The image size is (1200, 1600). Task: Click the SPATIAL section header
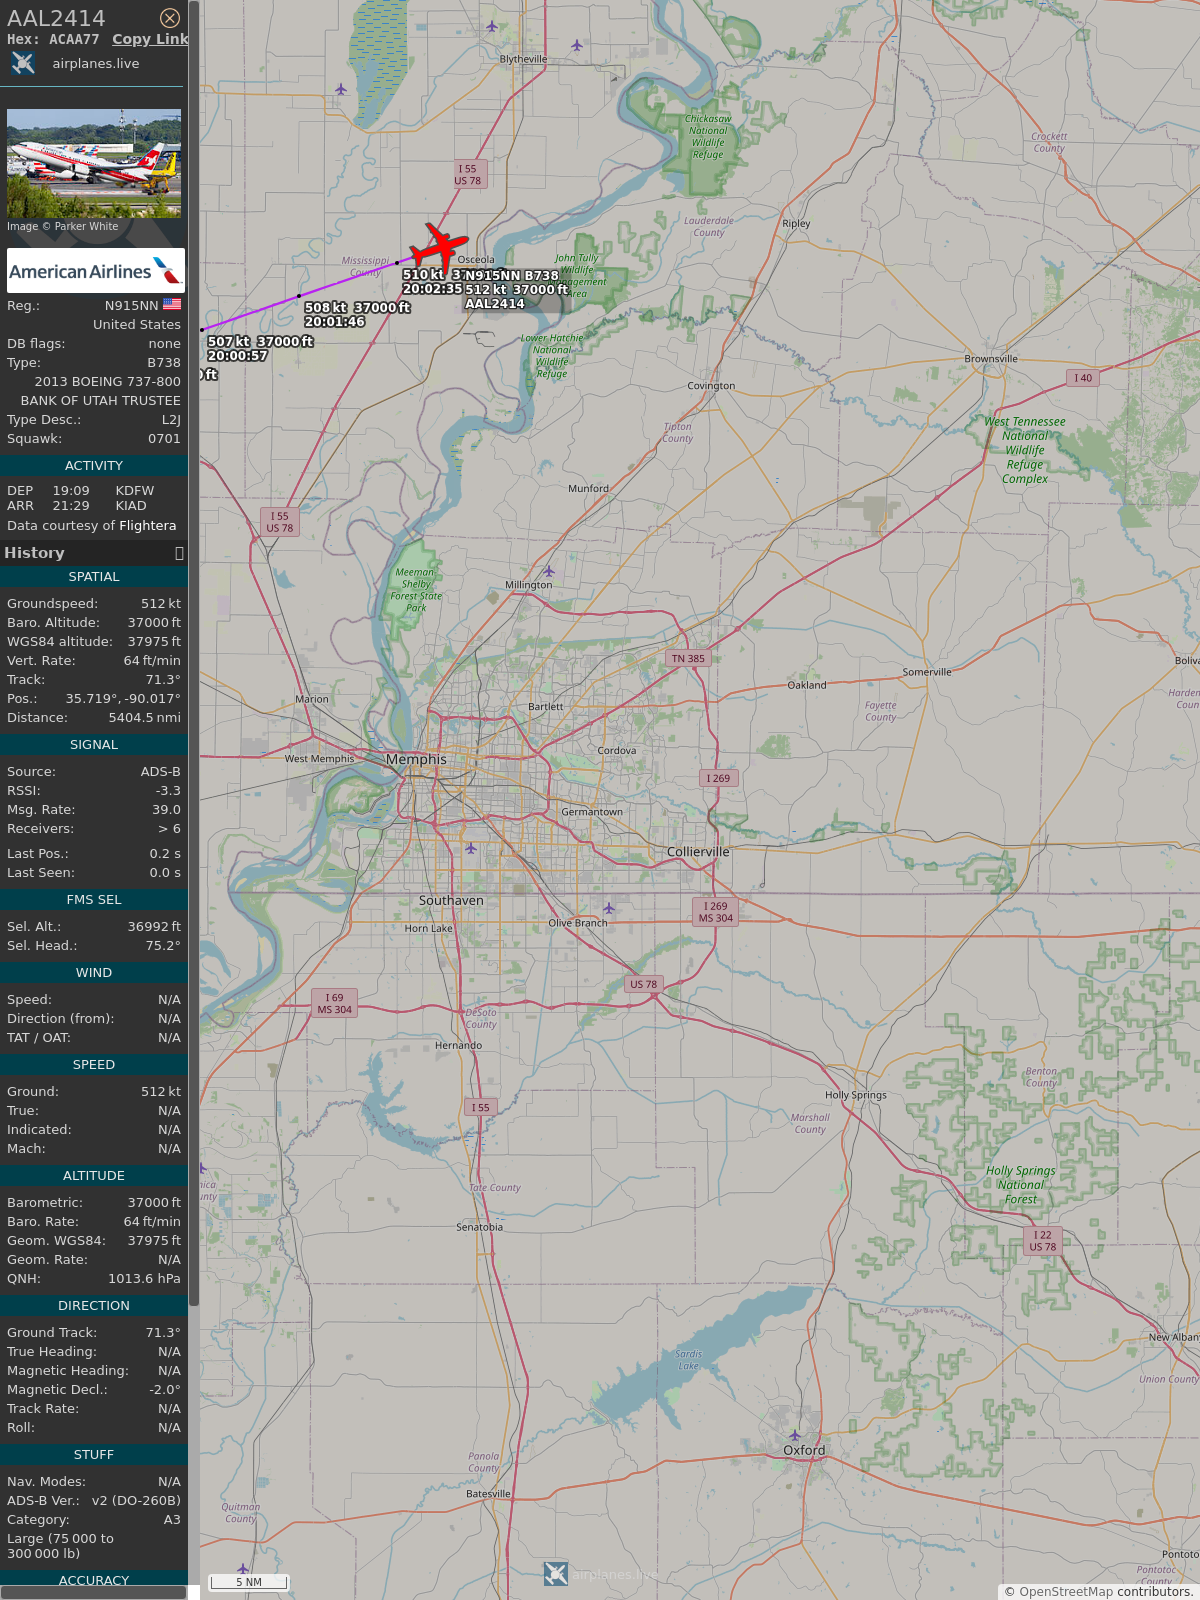pyautogui.click(x=94, y=577)
